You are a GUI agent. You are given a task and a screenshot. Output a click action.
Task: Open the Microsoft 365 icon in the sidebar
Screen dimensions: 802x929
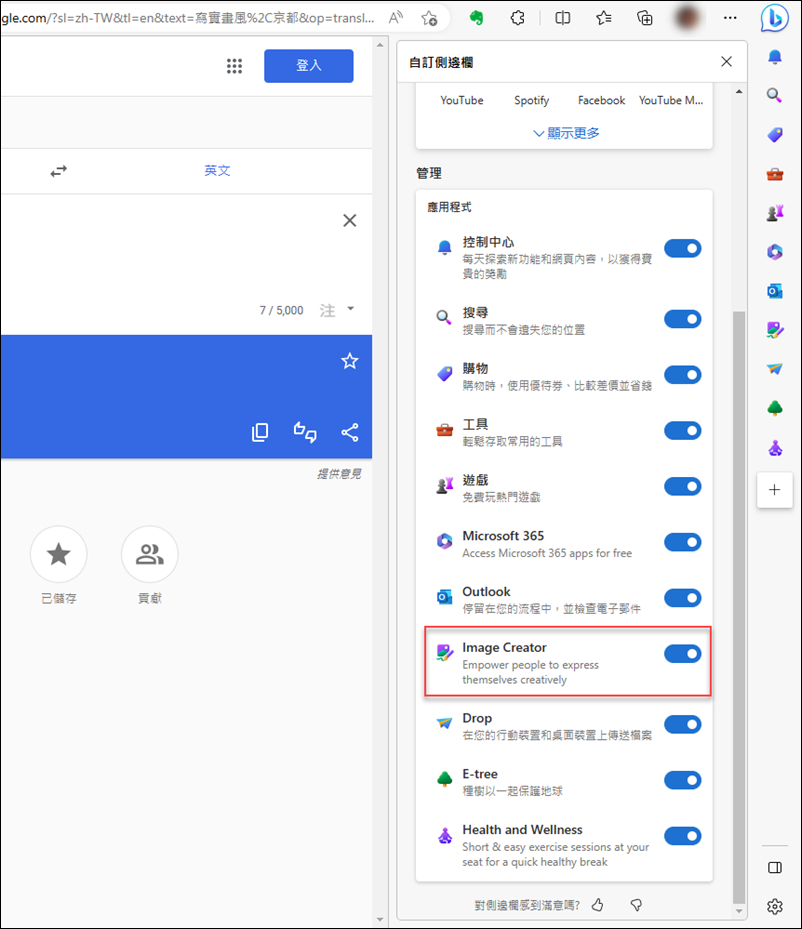[x=775, y=252]
